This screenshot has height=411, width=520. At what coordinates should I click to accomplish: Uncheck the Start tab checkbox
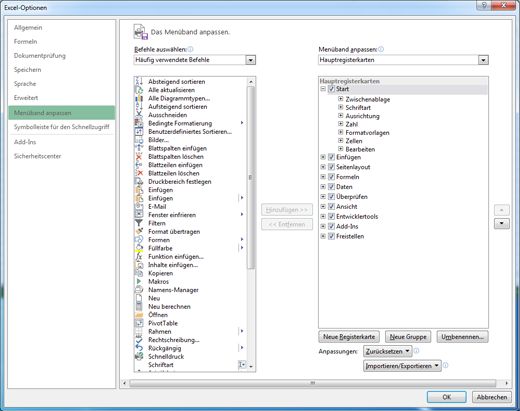331,89
